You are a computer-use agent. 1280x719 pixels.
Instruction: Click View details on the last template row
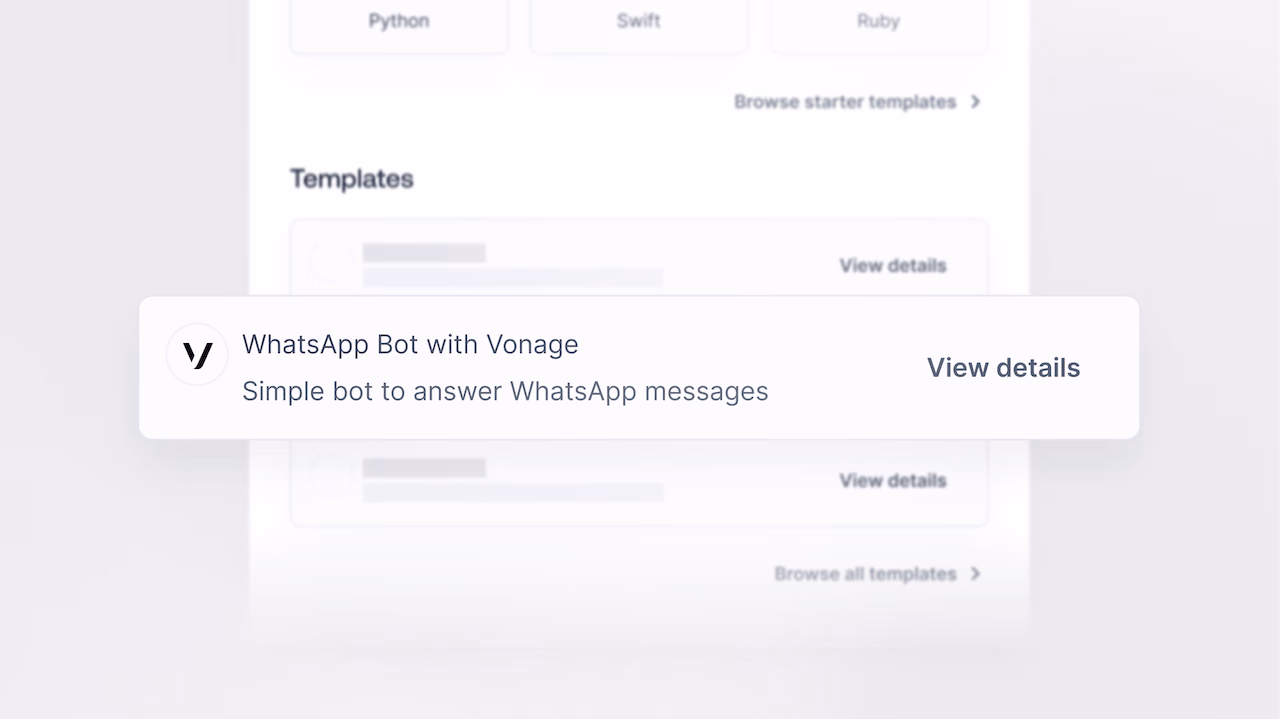coord(893,481)
